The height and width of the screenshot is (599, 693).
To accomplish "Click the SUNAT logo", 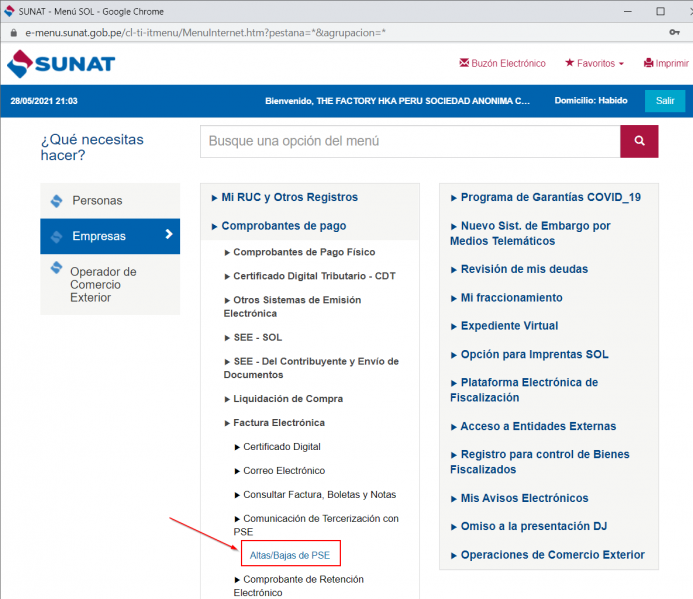I will click(61, 64).
